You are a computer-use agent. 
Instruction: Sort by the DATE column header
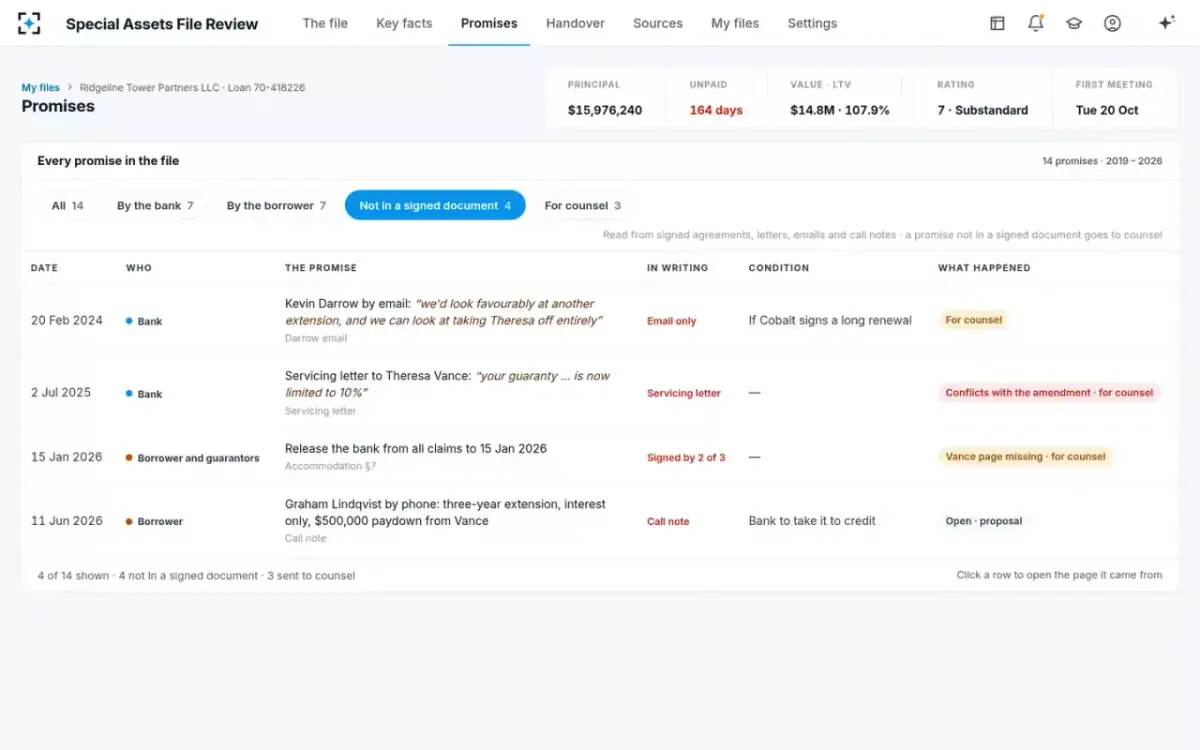[44, 268]
